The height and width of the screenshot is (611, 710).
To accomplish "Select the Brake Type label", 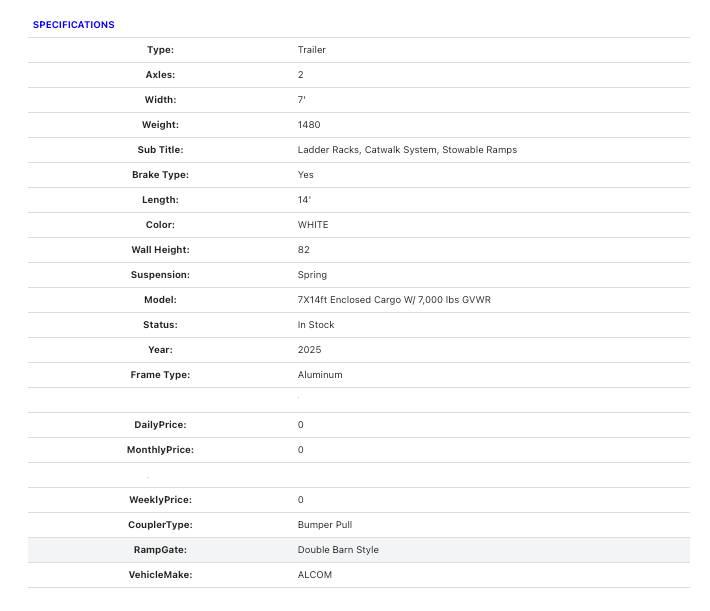I will pos(160,175).
